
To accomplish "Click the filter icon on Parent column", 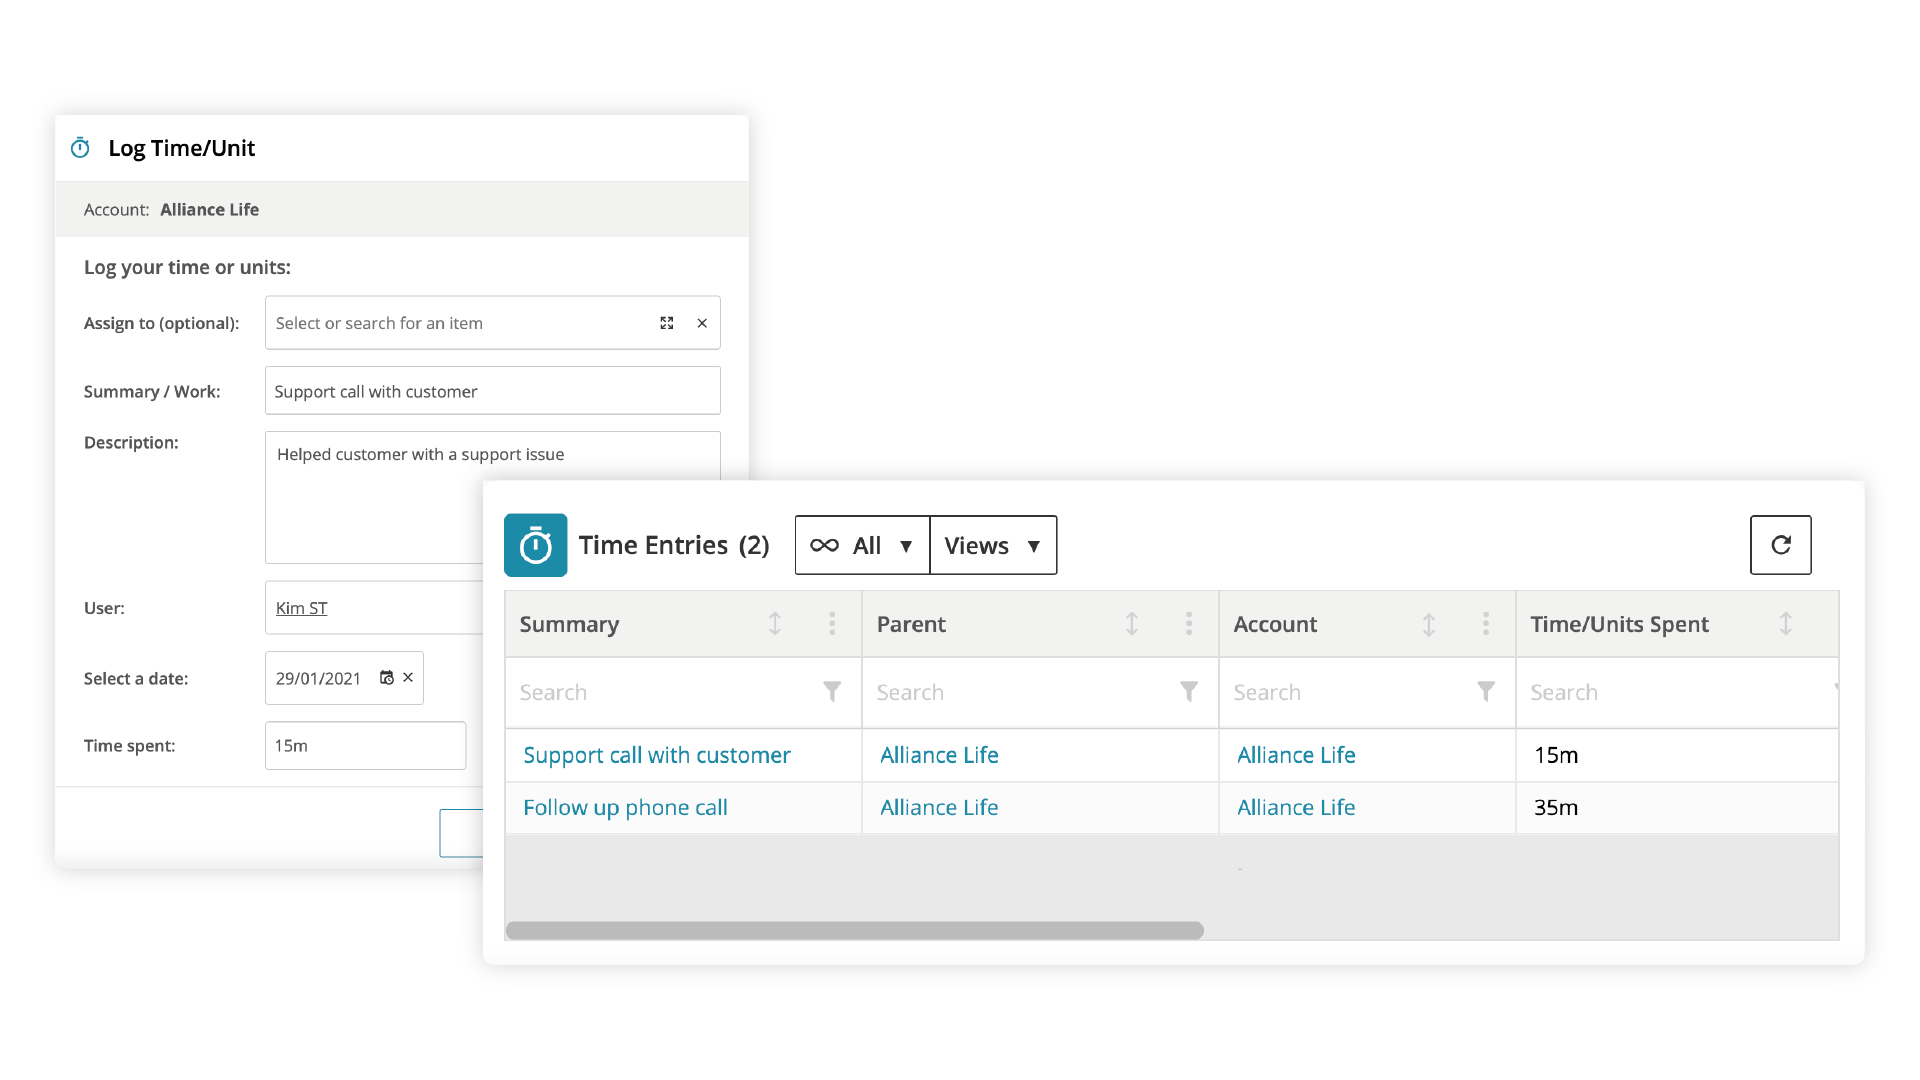I will point(1188,691).
